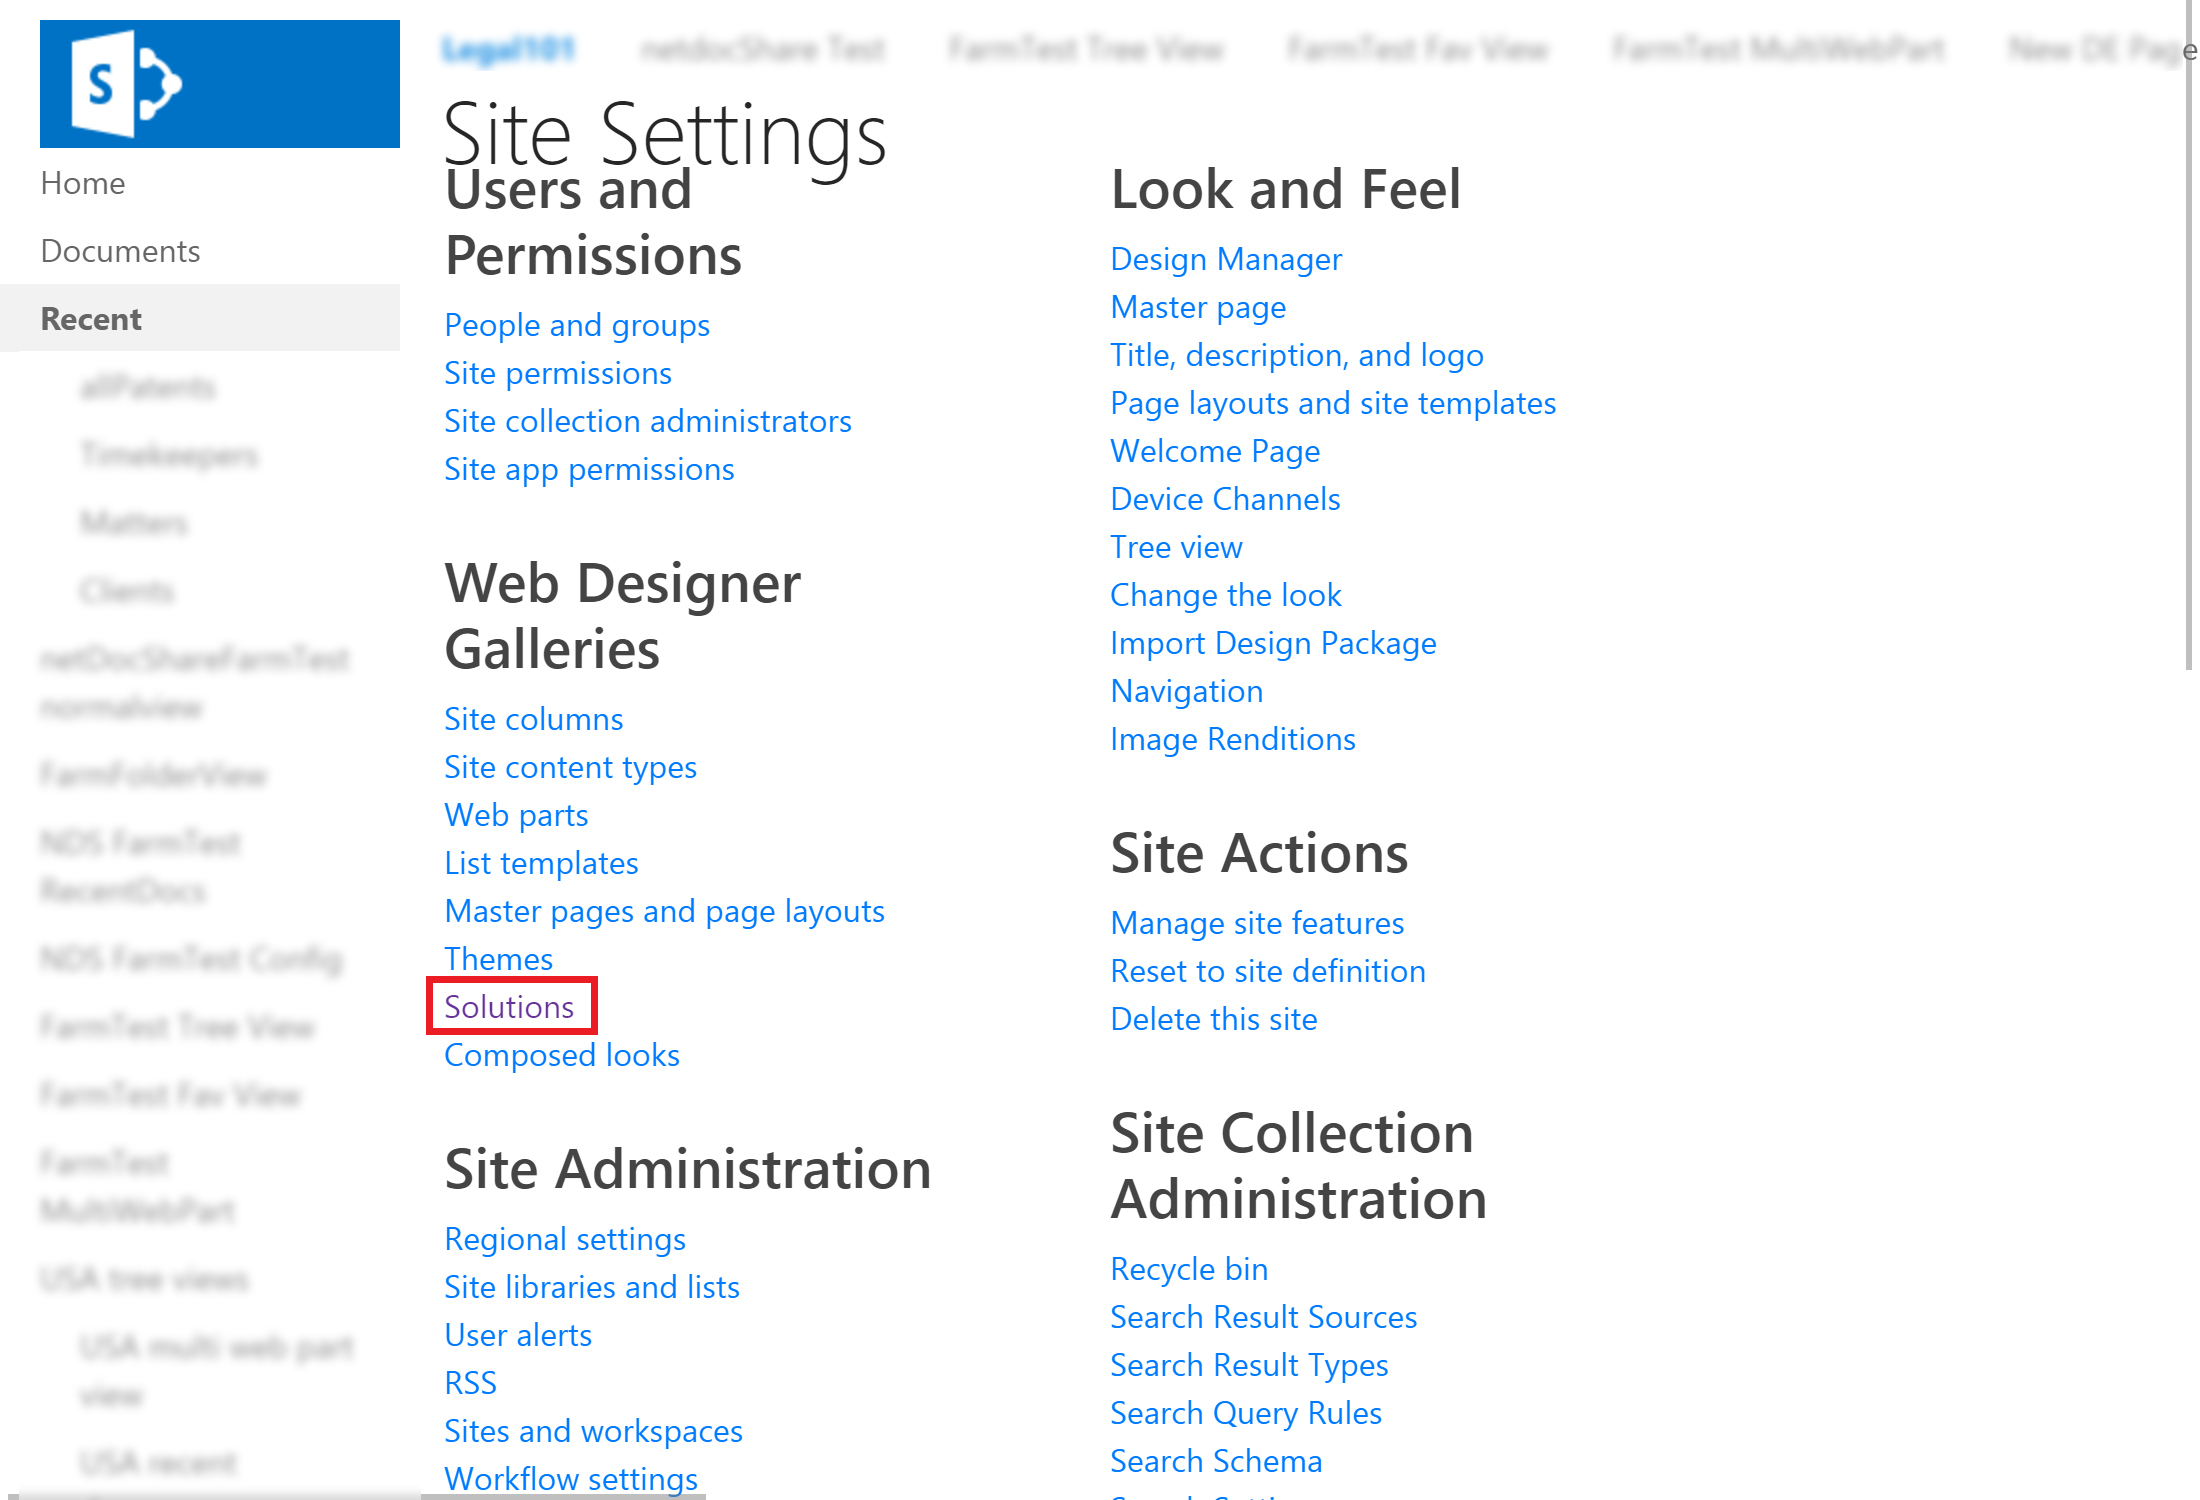
Task: Open Search Result Types link
Action: pos(1249,1365)
